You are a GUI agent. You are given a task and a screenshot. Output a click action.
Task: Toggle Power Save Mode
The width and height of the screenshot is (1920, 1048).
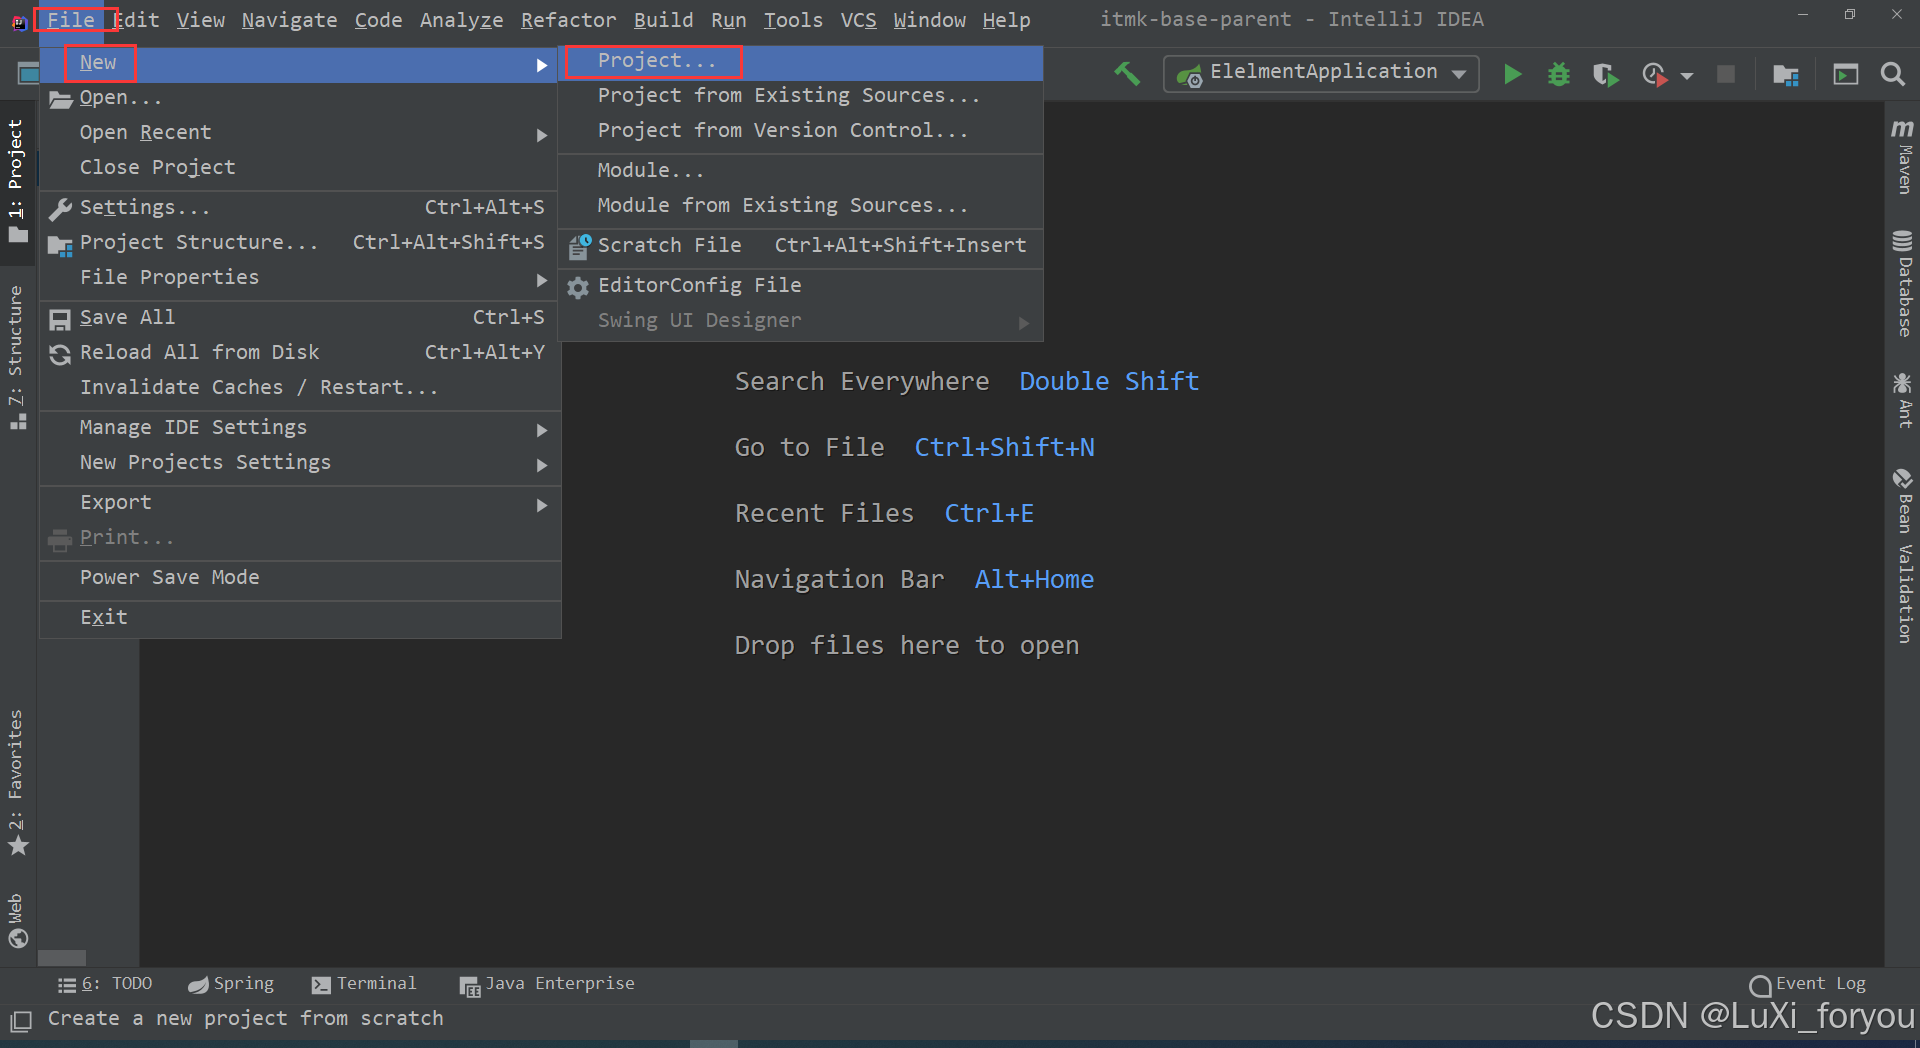[300, 577]
